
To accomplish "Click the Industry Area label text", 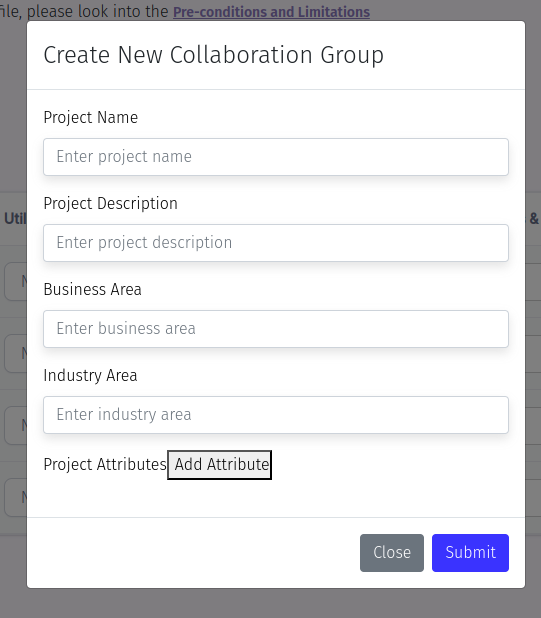I will 90,375.
